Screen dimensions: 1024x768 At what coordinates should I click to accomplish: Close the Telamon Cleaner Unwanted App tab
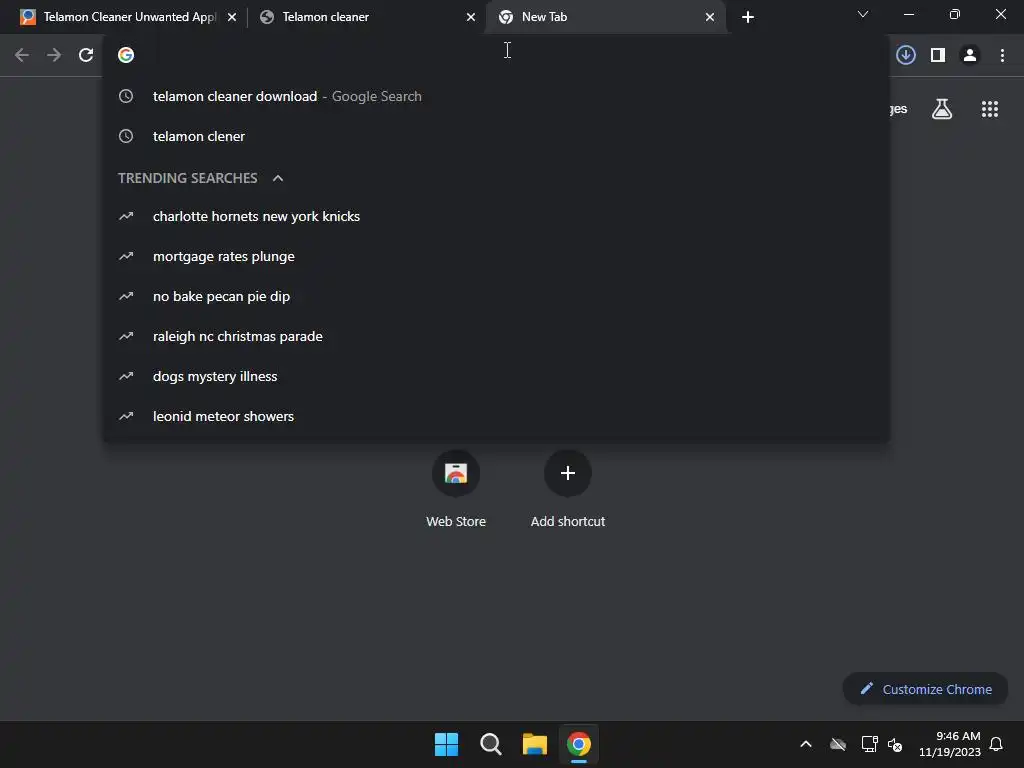coord(232,17)
